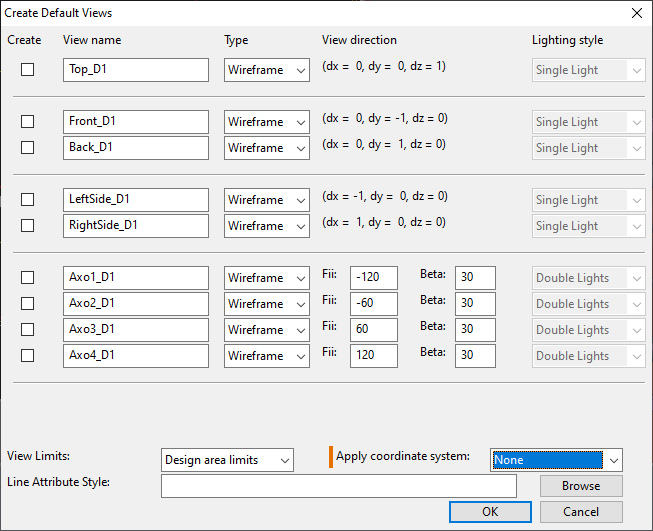Select the Axo2_D1 view name field

click(x=135, y=304)
